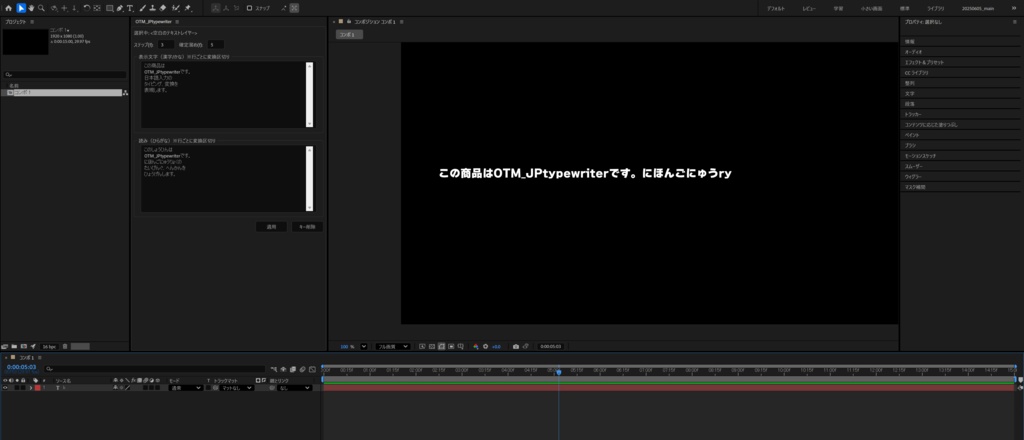The height and width of the screenshot is (440, 1024).
Task: Click the Project panel search field
Action: [x=65, y=74]
